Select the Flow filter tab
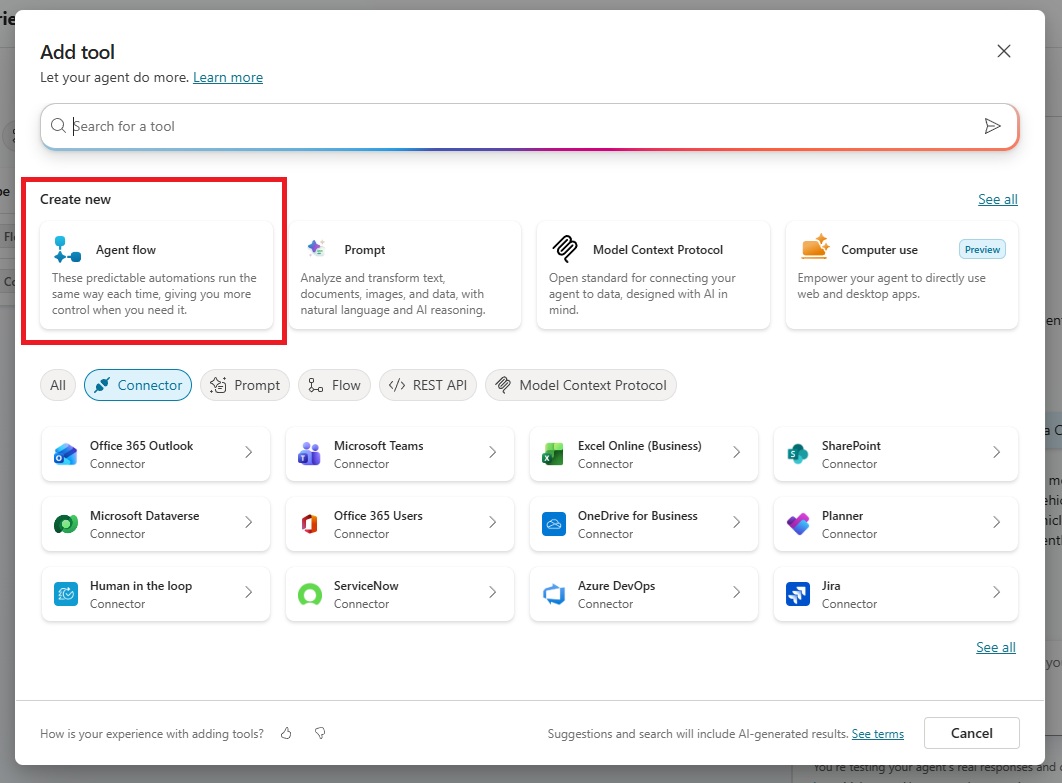The image size is (1062, 783). click(335, 385)
